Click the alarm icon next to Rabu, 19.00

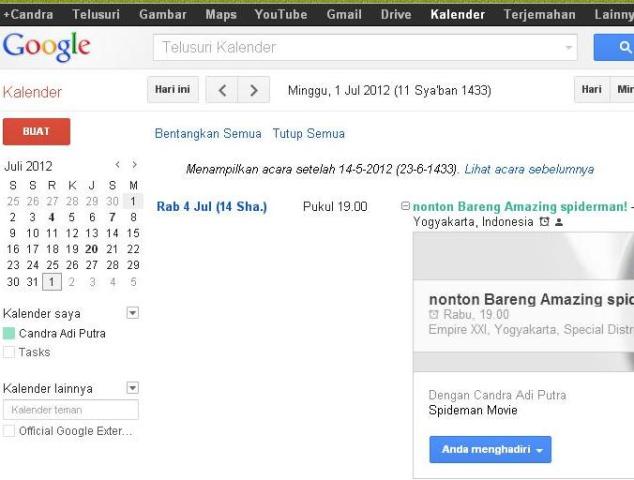coord(433,314)
